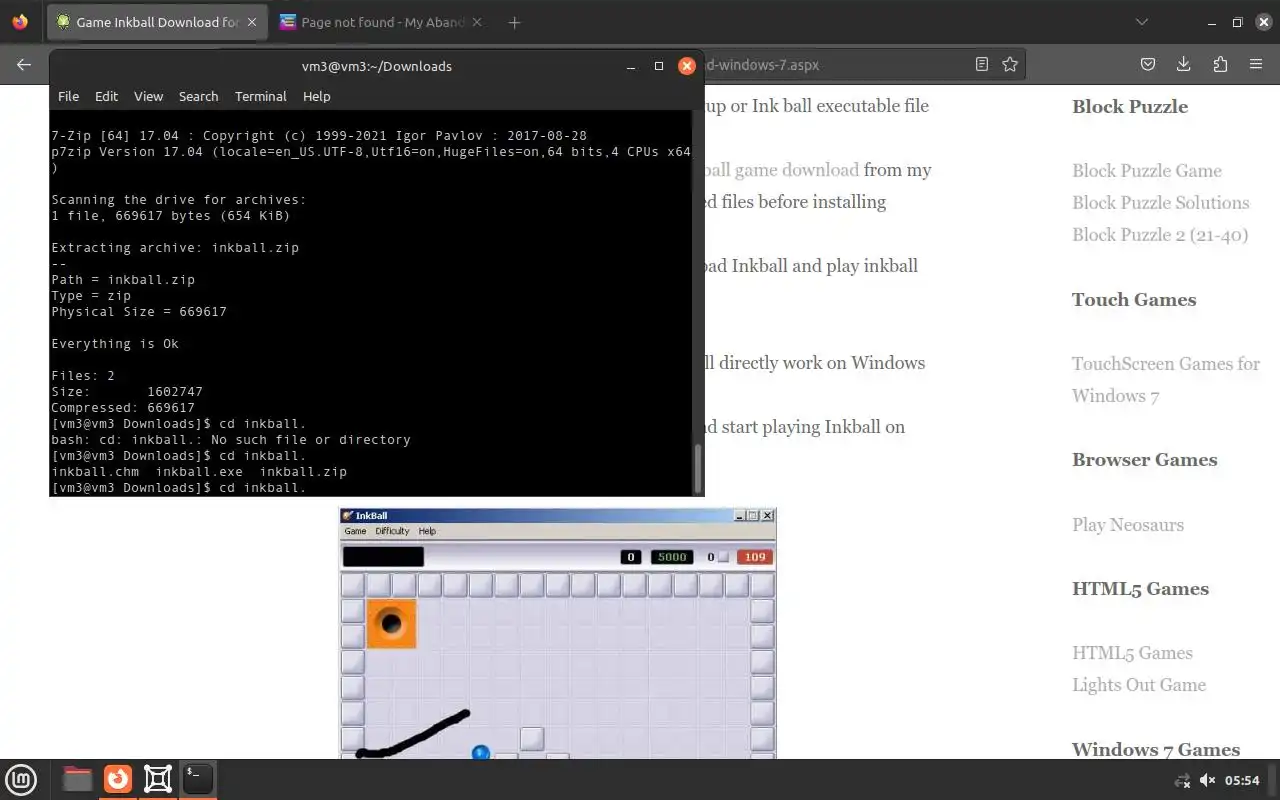Open the Linux Mint start menu
This screenshot has width=1280, height=800.
coord(22,779)
